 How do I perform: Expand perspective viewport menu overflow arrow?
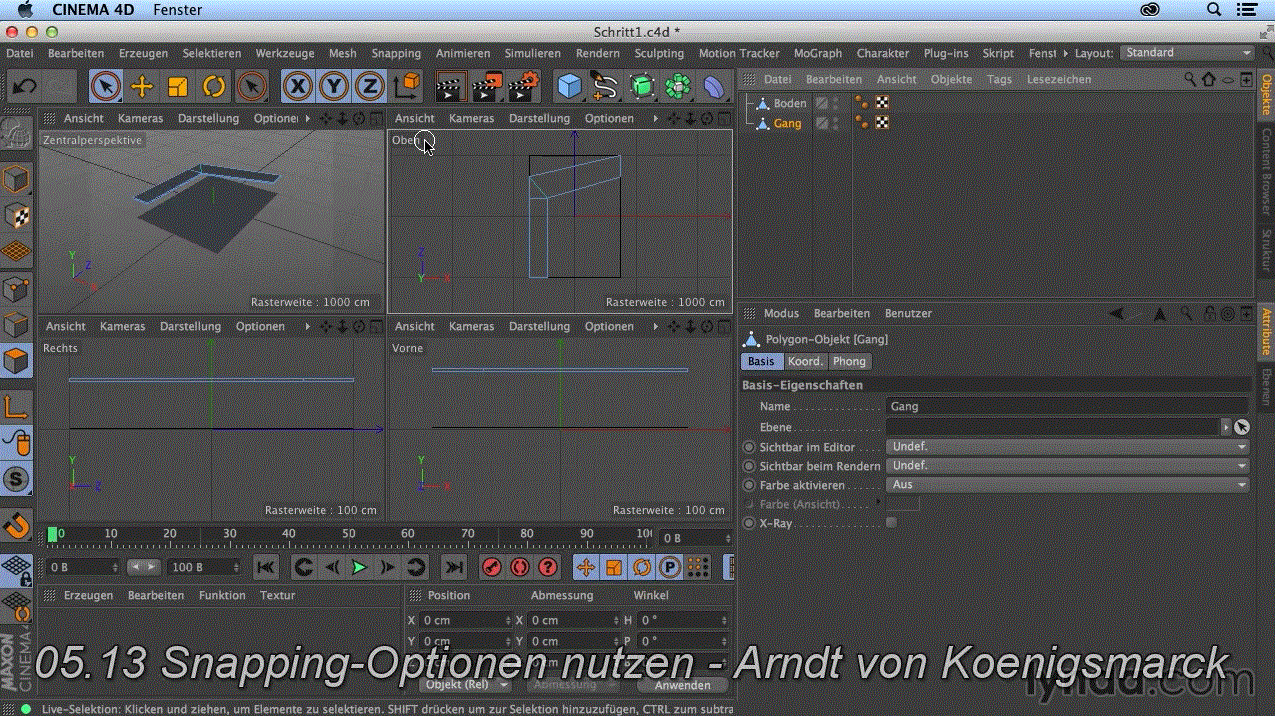click(x=307, y=118)
